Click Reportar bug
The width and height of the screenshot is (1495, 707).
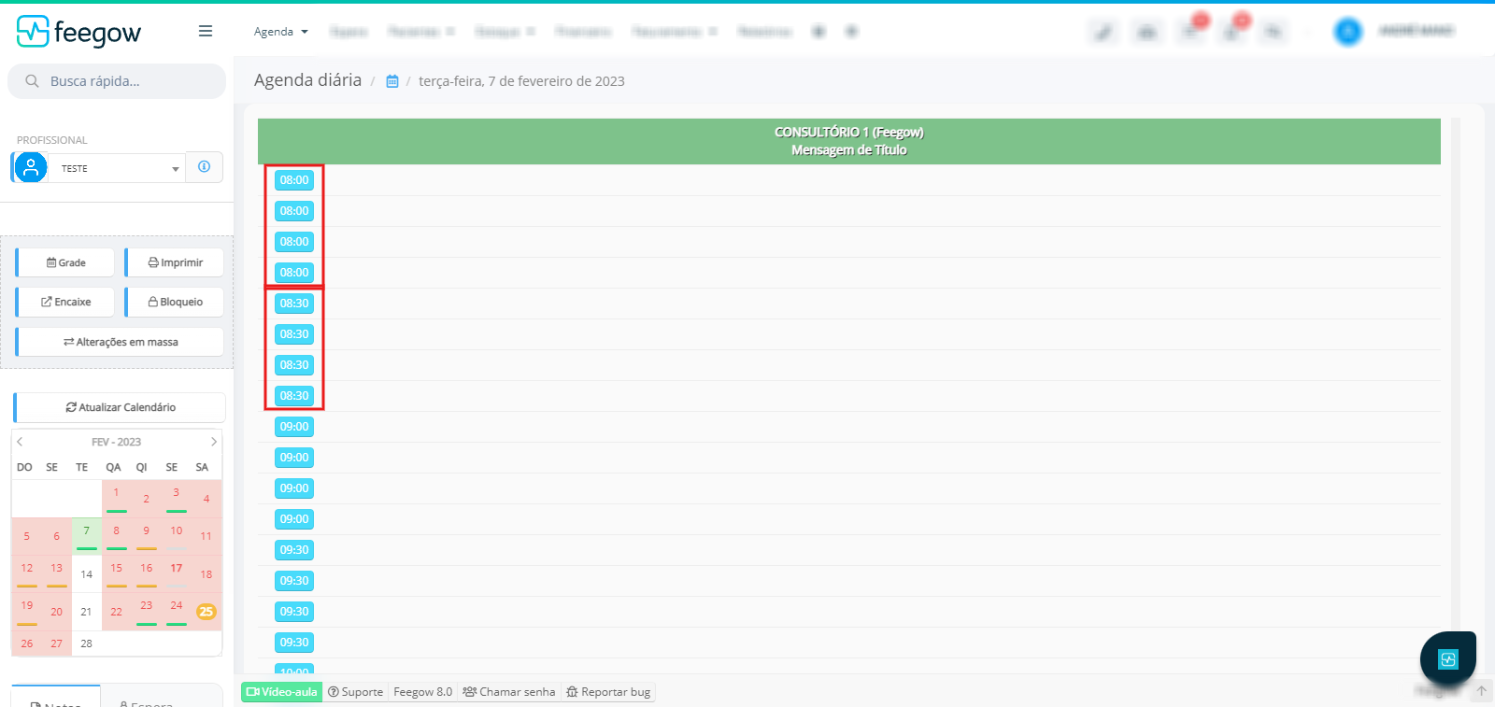[608, 692]
